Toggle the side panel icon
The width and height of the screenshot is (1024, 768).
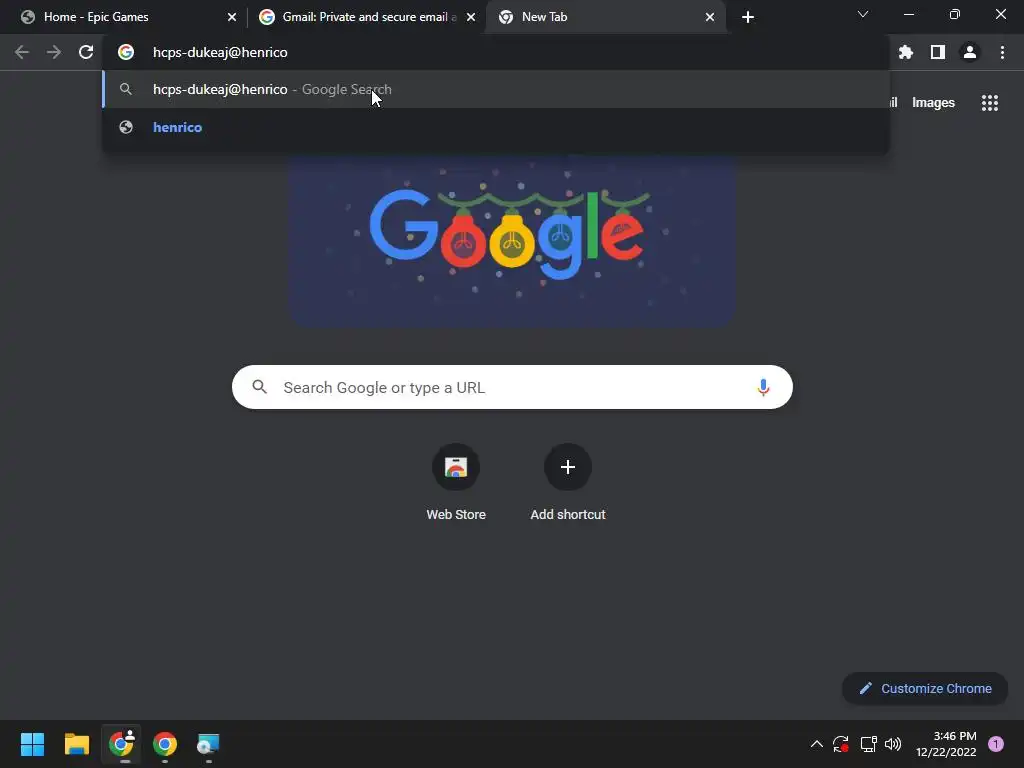[x=938, y=52]
